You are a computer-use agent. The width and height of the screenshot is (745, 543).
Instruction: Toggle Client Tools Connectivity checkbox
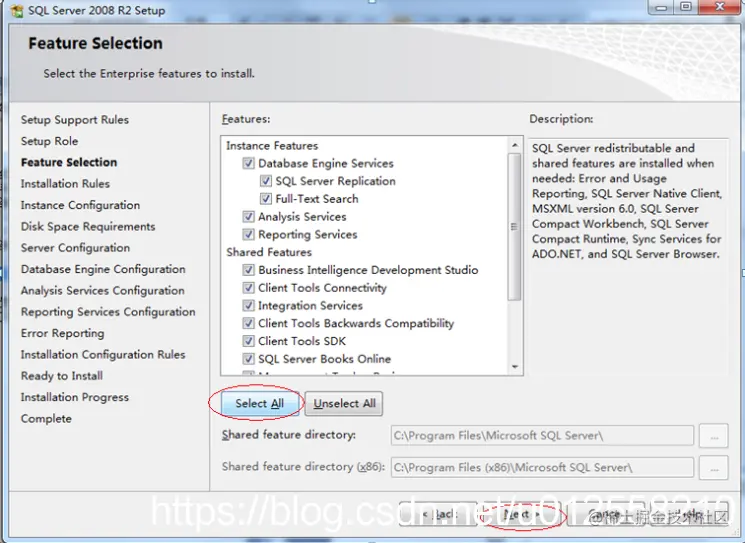point(248,288)
